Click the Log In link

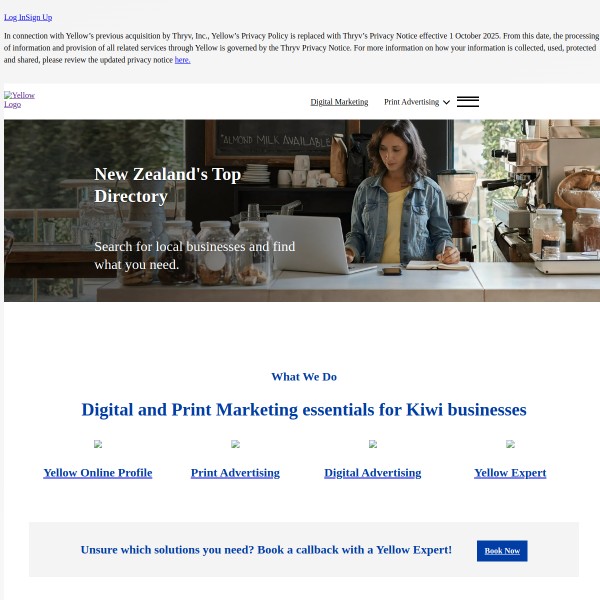15,17
